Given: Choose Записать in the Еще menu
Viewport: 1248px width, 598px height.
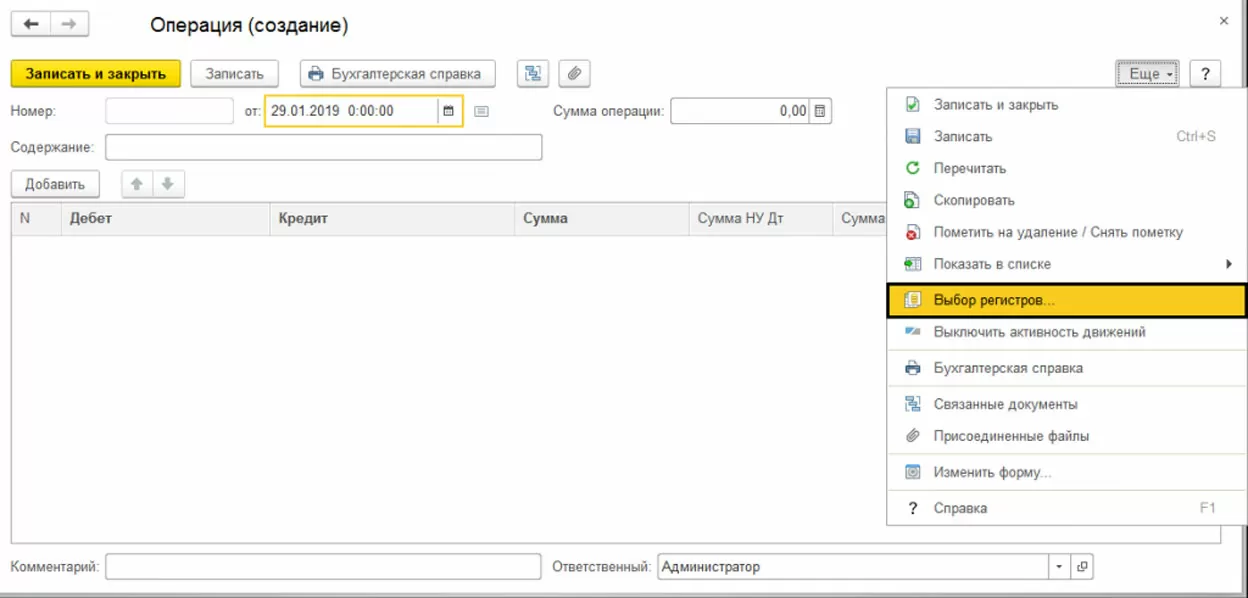Looking at the screenshot, I should (1066, 136).
